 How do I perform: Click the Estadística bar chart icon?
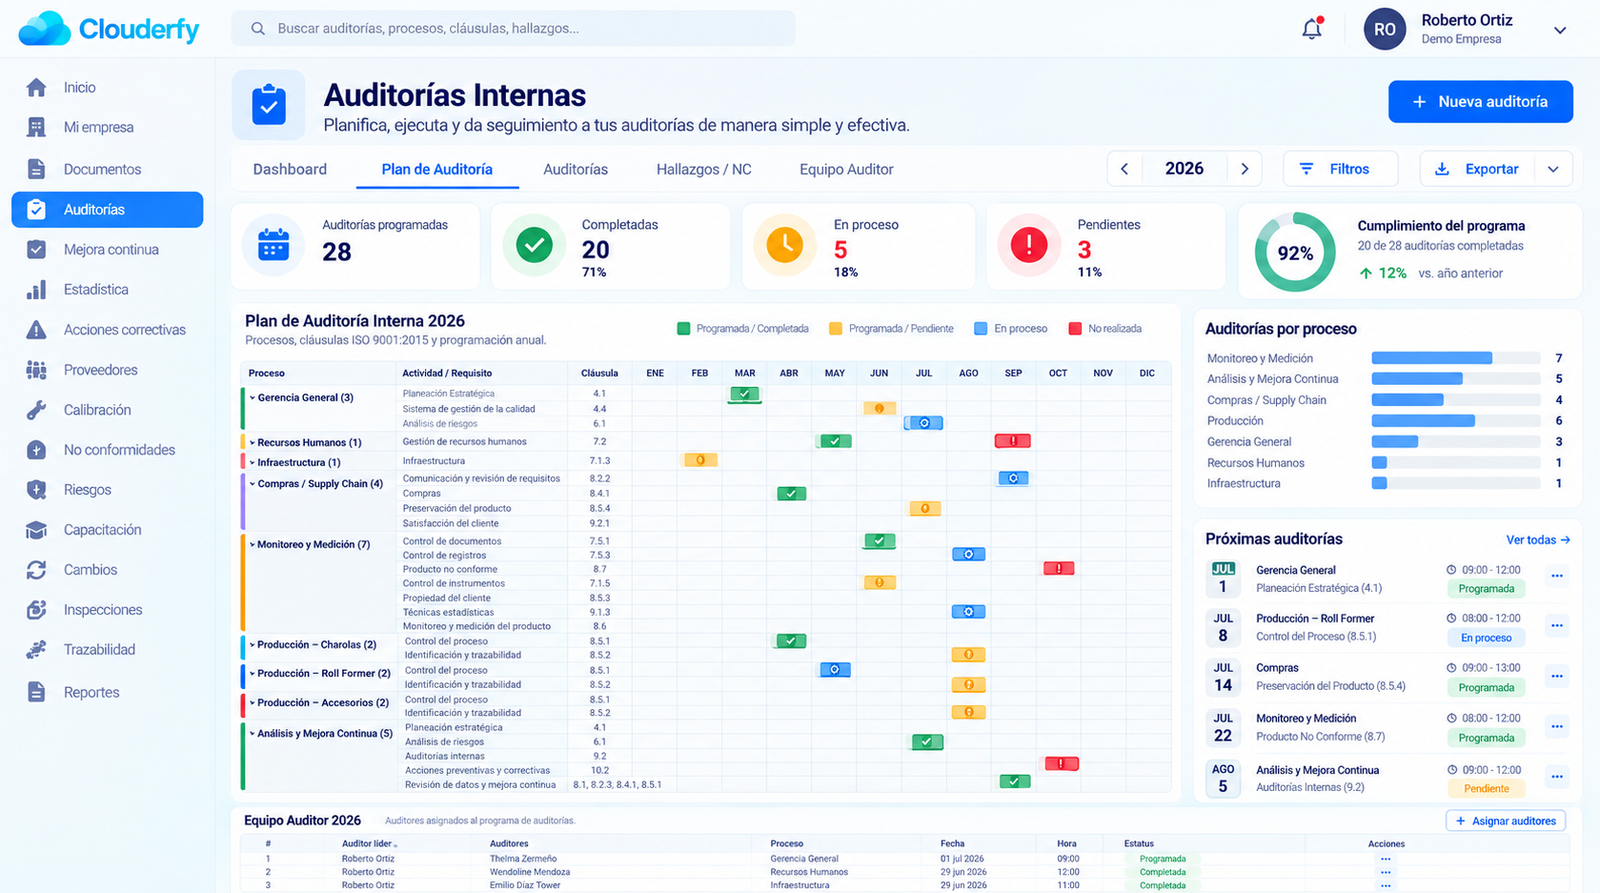point(36,289)
